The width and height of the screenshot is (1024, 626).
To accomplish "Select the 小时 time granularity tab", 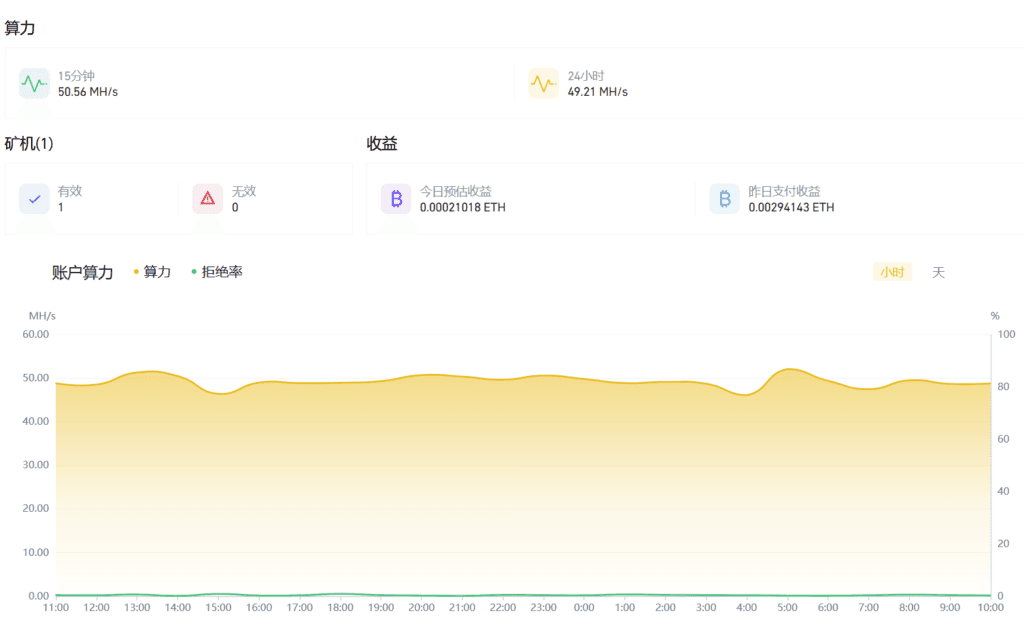I will tap(892, 271).
